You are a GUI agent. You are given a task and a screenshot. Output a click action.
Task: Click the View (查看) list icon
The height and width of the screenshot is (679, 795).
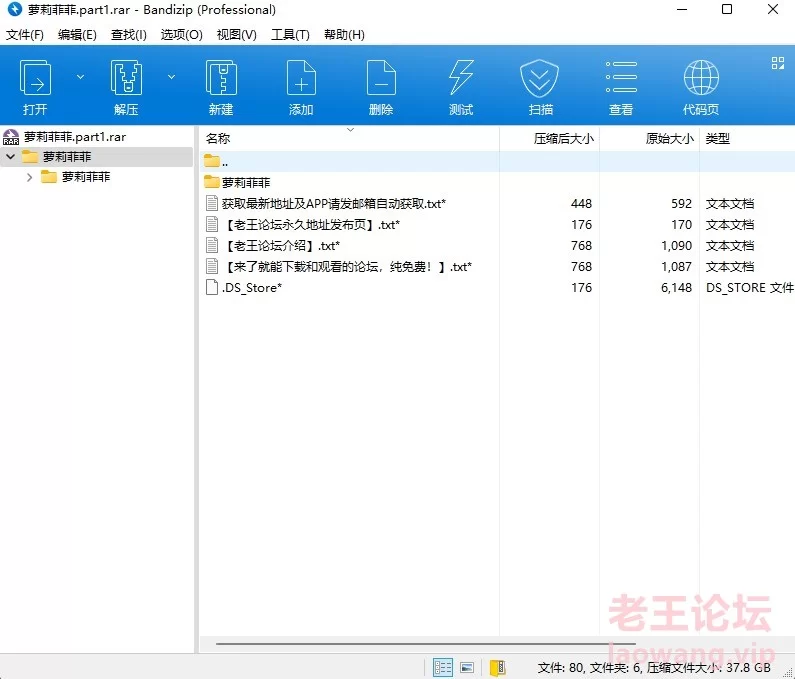coord(621,77)
